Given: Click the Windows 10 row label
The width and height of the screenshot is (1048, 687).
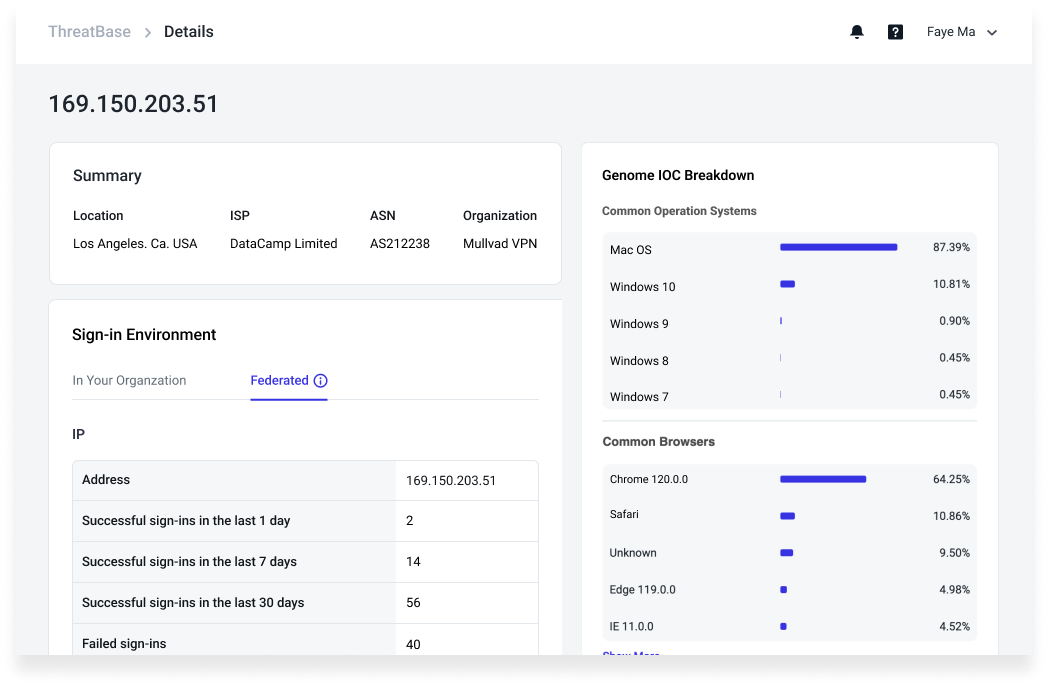Looking at the screenshot, I should pyautogui.click(x=642, y=287).
